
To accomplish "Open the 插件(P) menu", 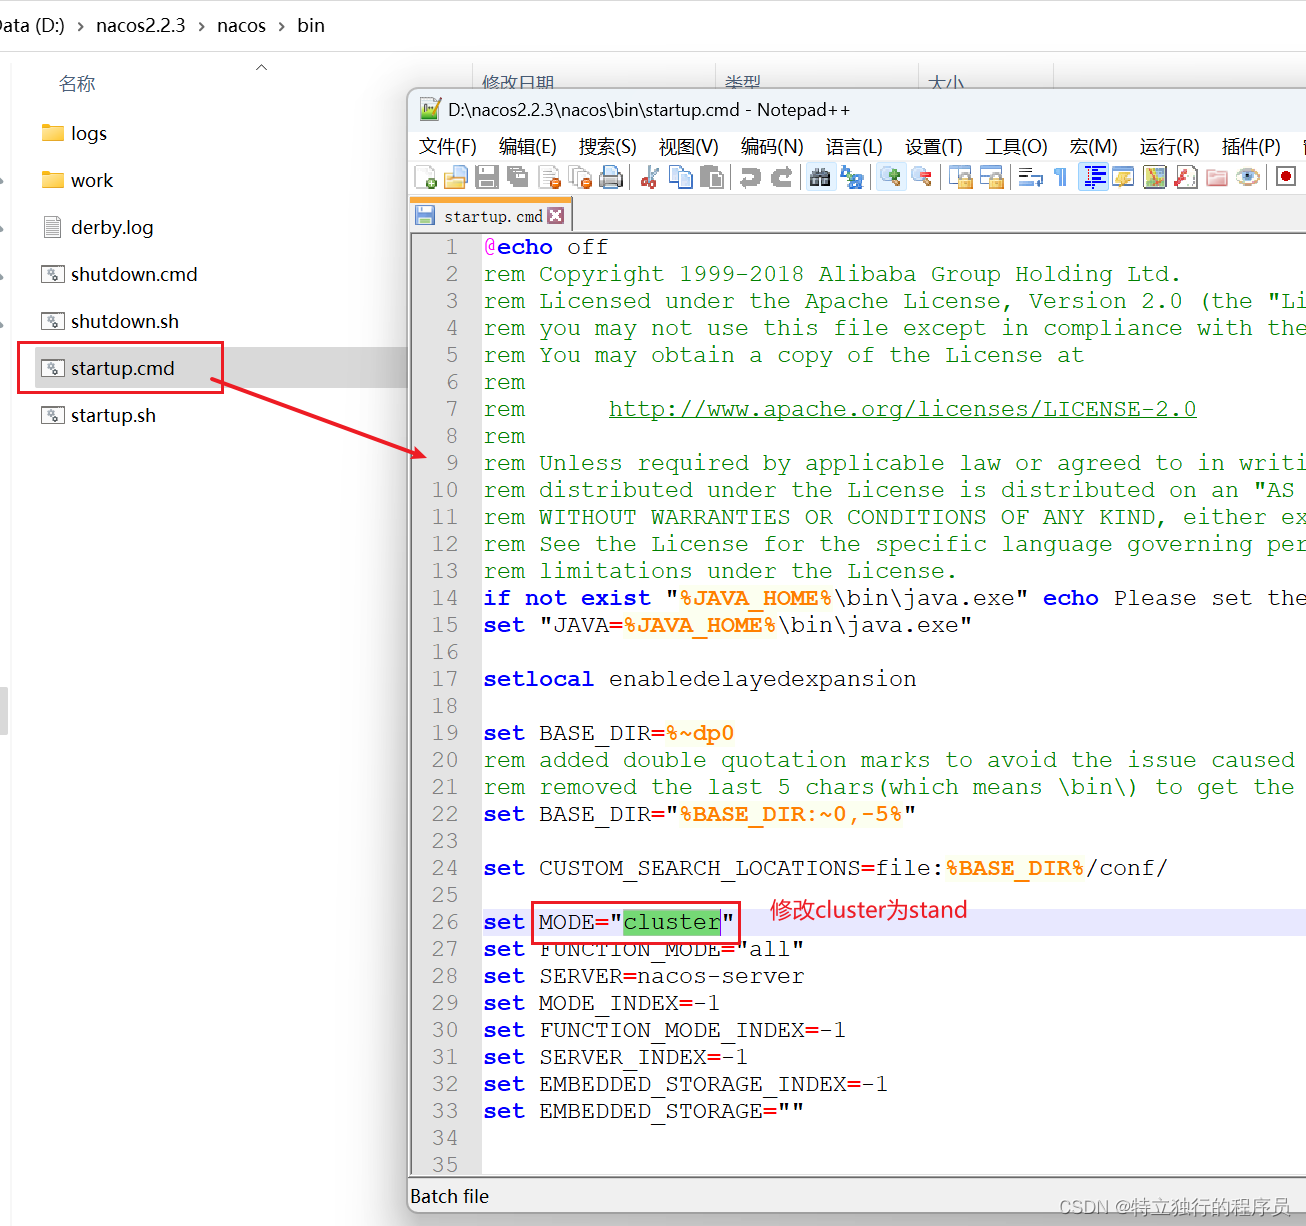I will pyautogui.click(x=1251, y=147).
